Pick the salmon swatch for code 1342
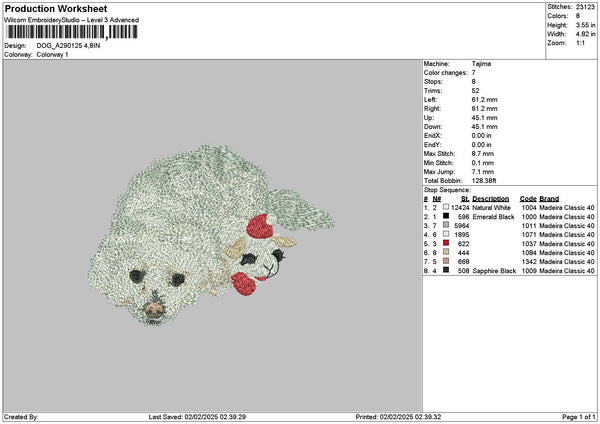 click(x=444, y=261)
